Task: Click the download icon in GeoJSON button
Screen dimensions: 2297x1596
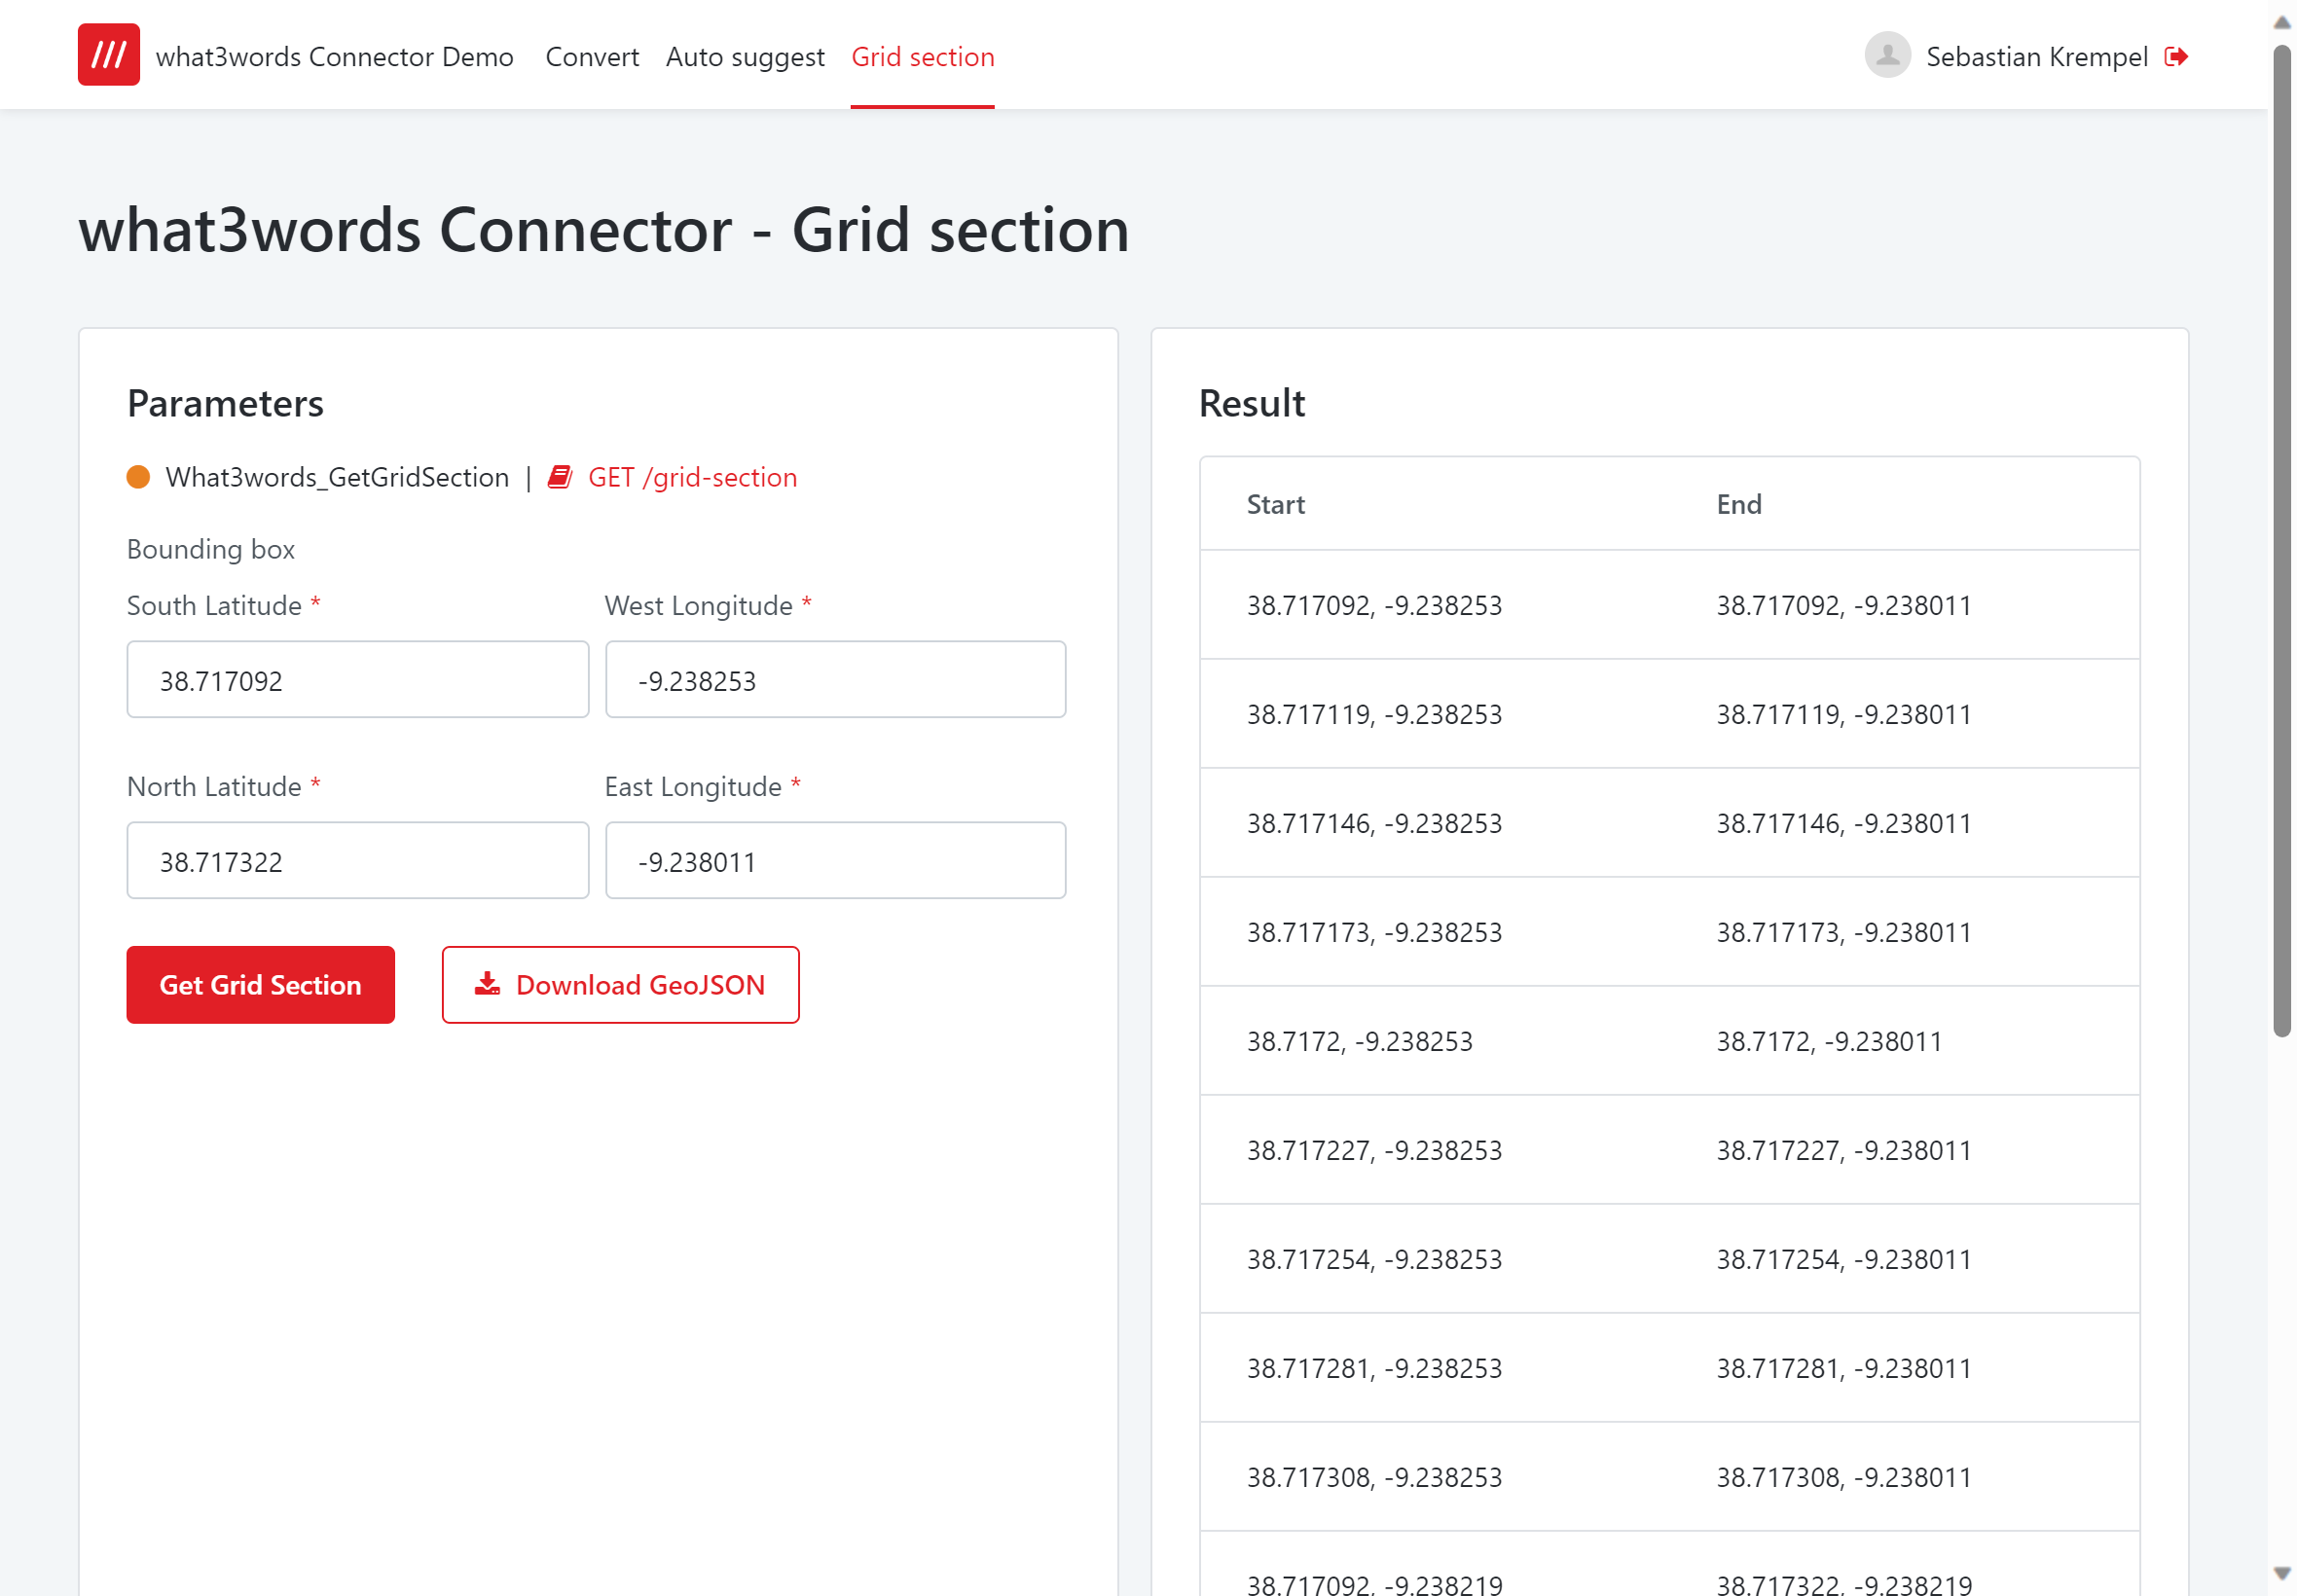Action: [x=487, y=984]
